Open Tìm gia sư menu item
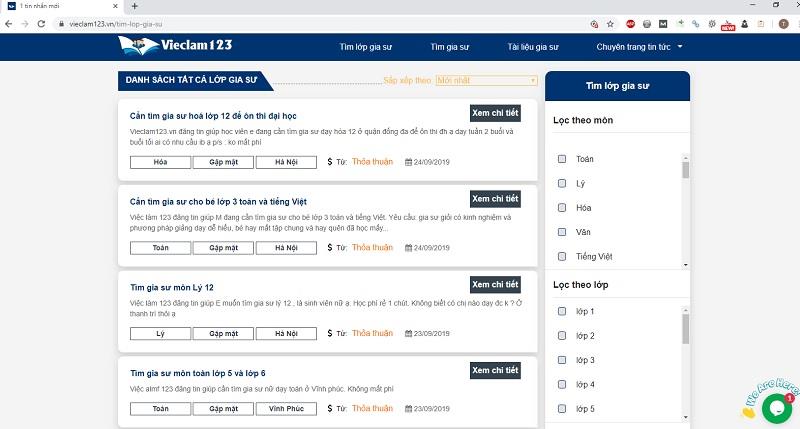This screenshot has height=429, width=800. coord(450,46)
